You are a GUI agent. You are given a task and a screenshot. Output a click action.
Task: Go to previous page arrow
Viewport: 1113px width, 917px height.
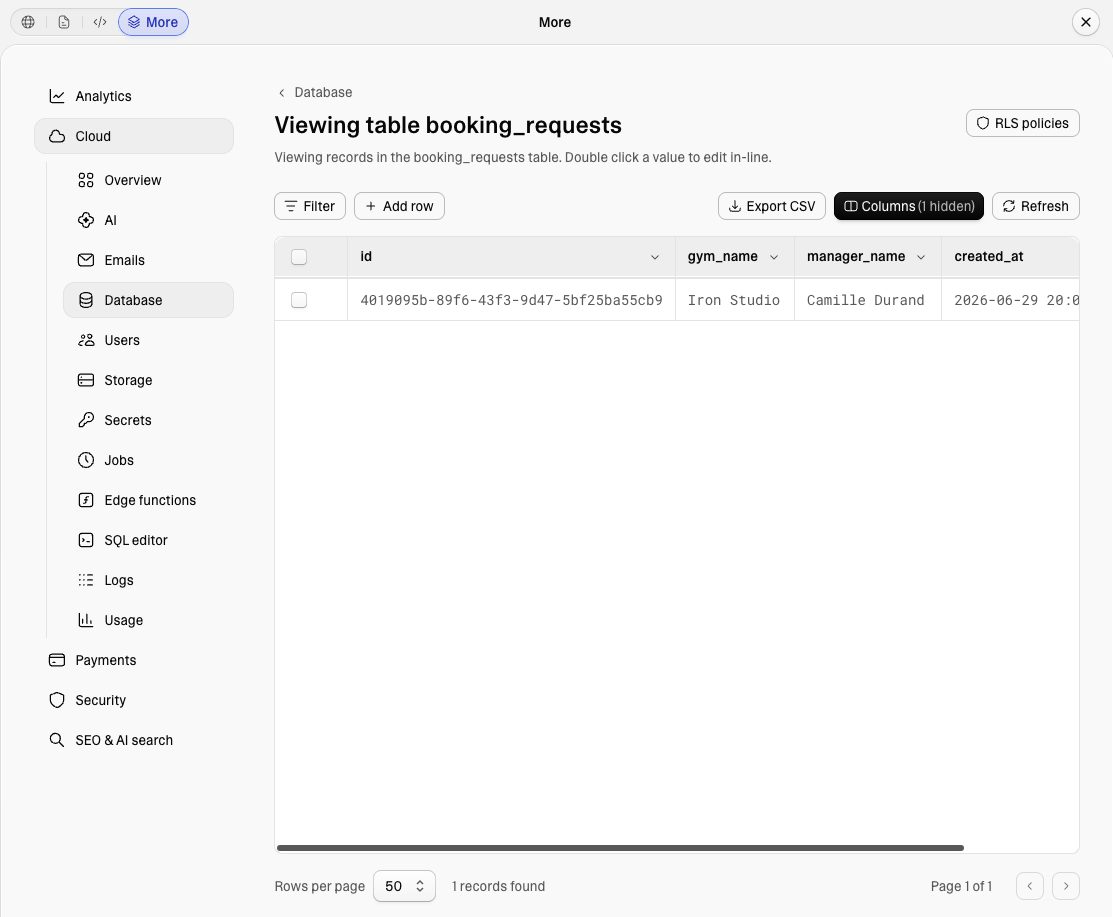point(1029,886)
